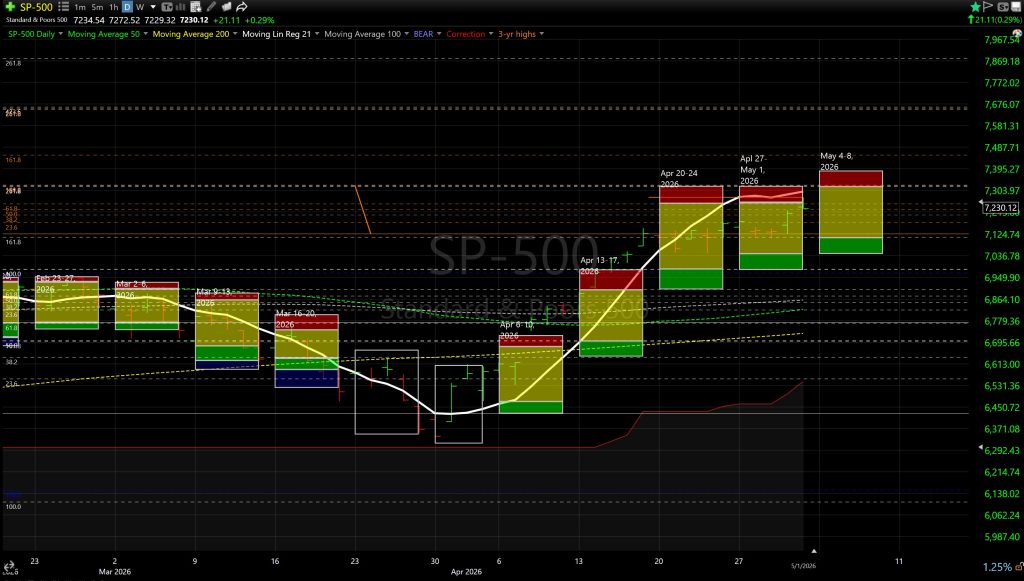Click the add indicator panel icon
The height and width of the screenshot is (581, 1024).
coord(195,7)
